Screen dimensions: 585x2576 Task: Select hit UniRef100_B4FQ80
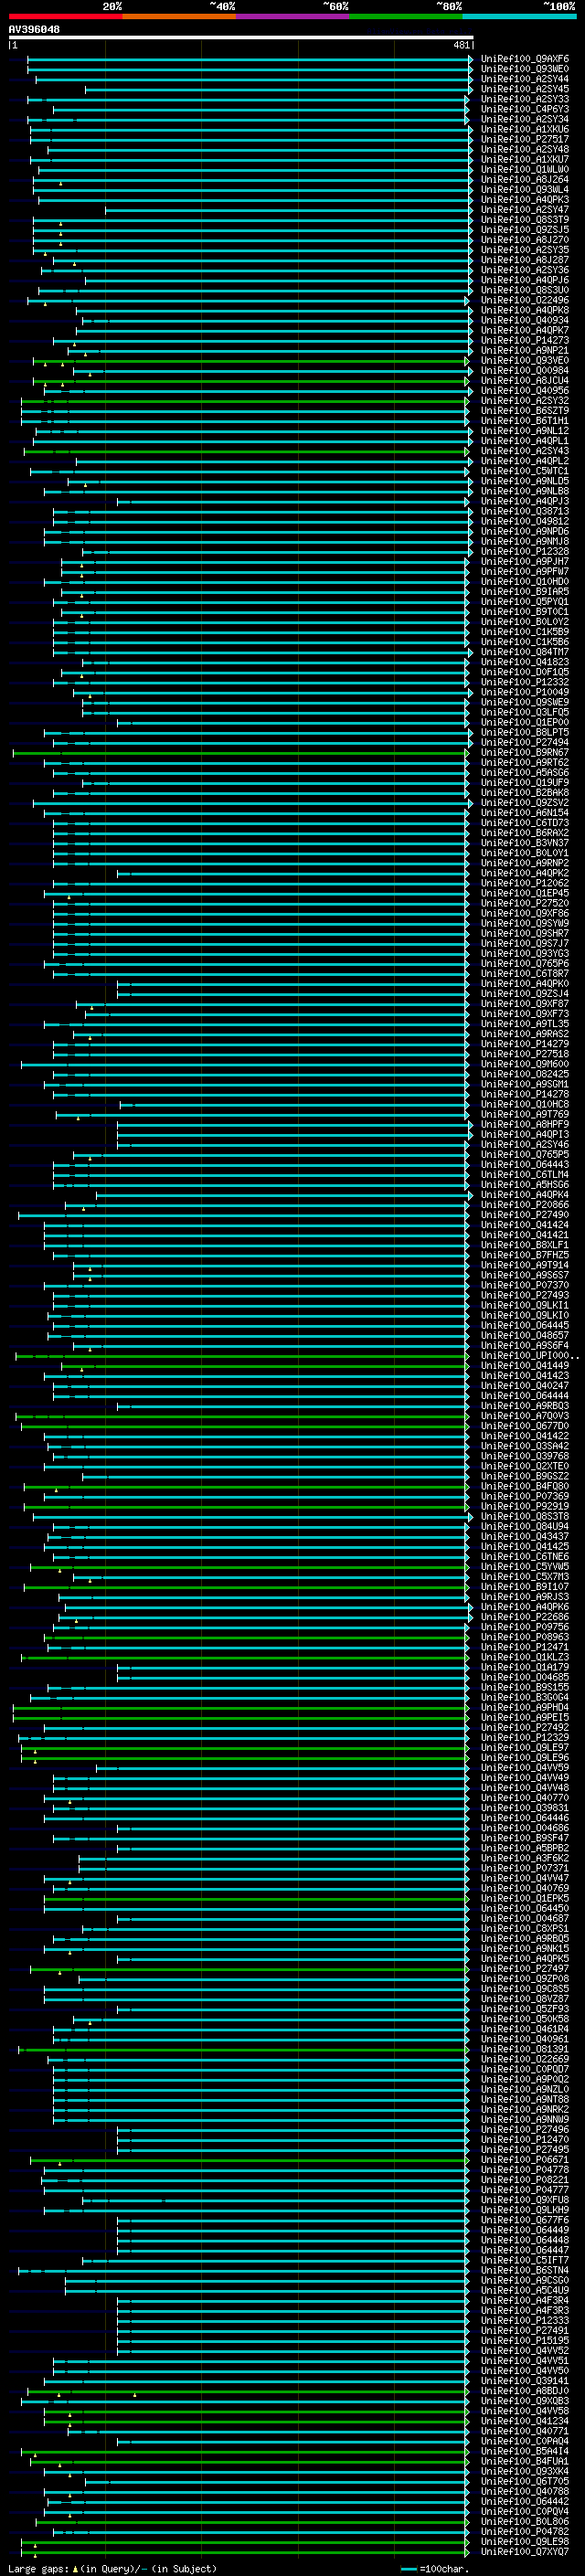click(525, 1486)
